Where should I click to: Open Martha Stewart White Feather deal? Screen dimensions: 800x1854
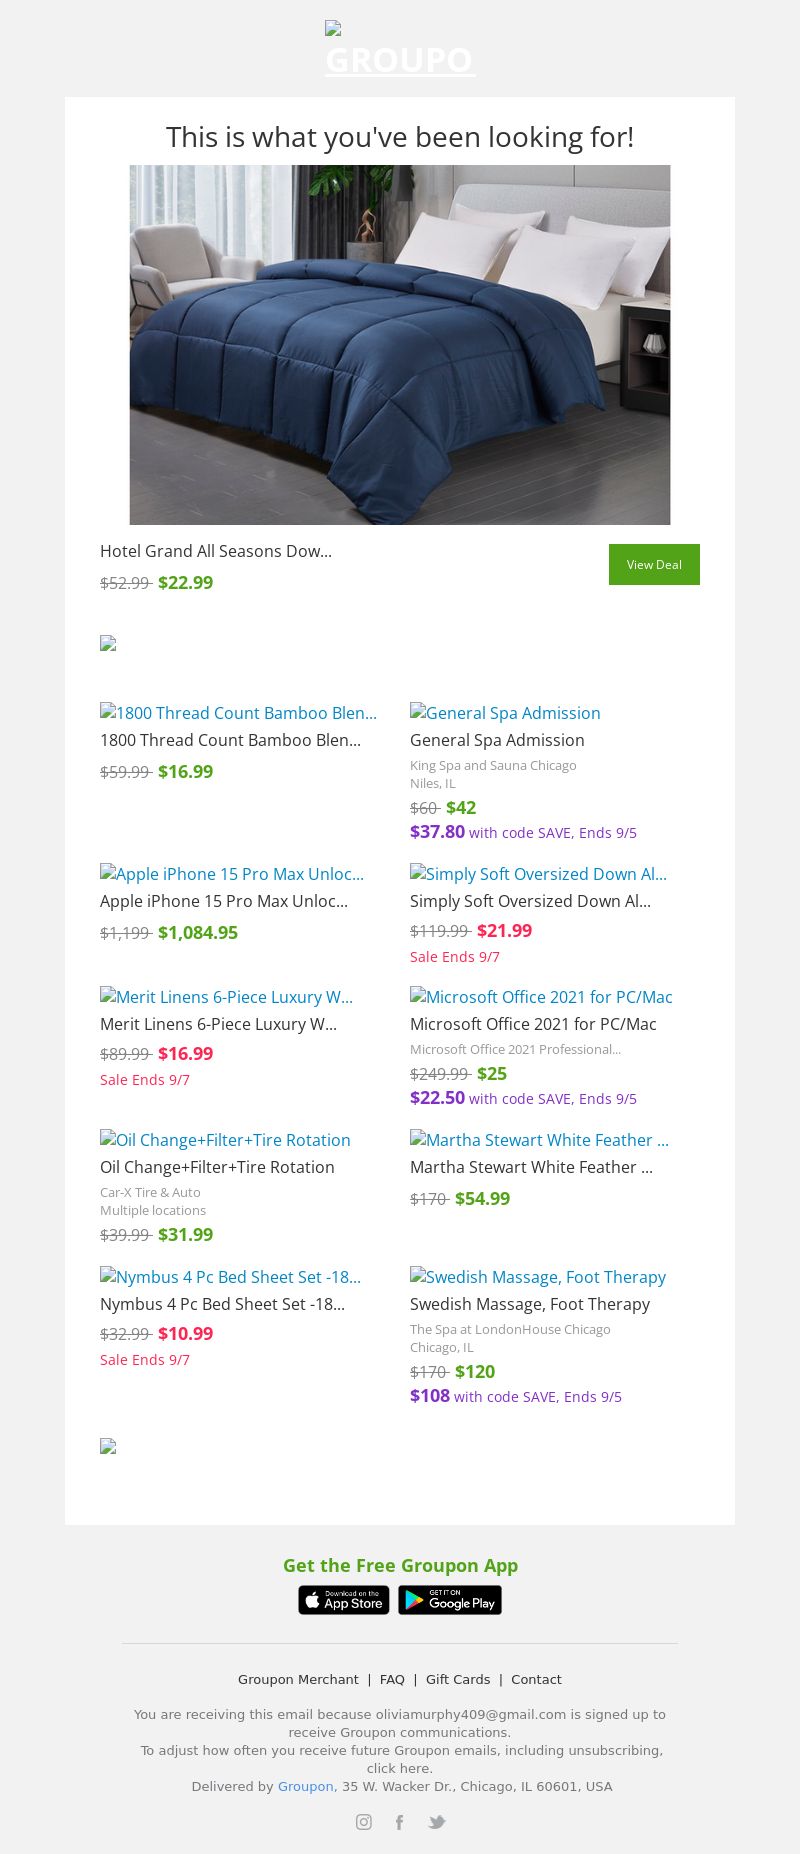pos(531,1167)
